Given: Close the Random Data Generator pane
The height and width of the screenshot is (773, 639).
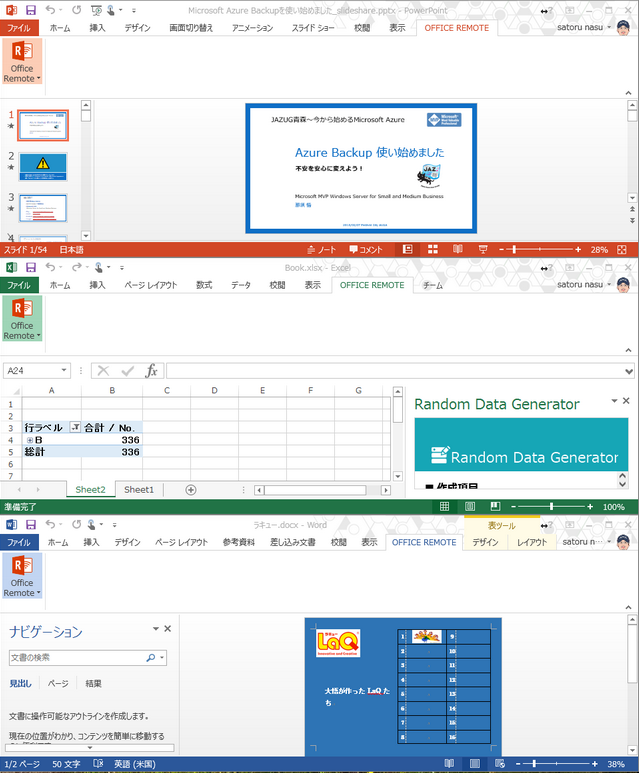Looking at the screenshot, I should pyautogui.click(x=626, y=401).
